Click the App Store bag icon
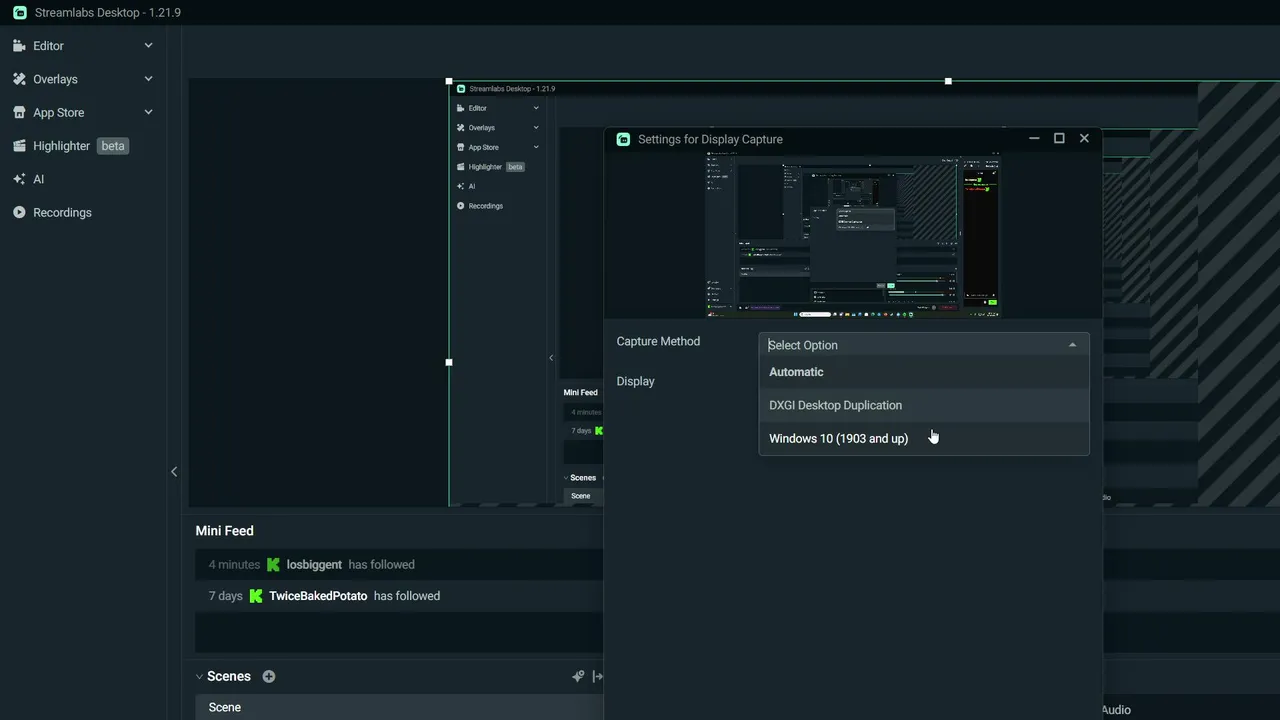1280x720 pixels. click(x=19, y=112)
